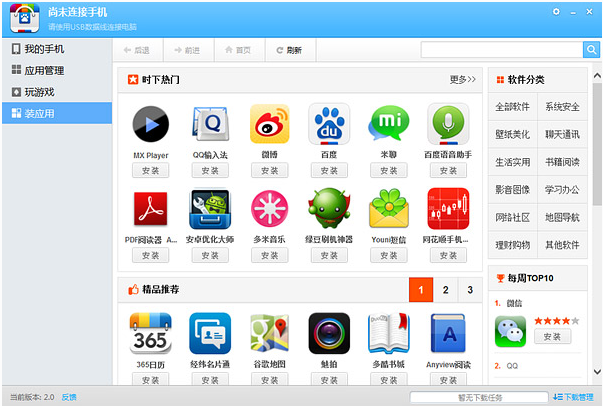This screenshot has height=406, width=603.
Task: Browse the 聊天通讯 category
Action: pos(562,134)
